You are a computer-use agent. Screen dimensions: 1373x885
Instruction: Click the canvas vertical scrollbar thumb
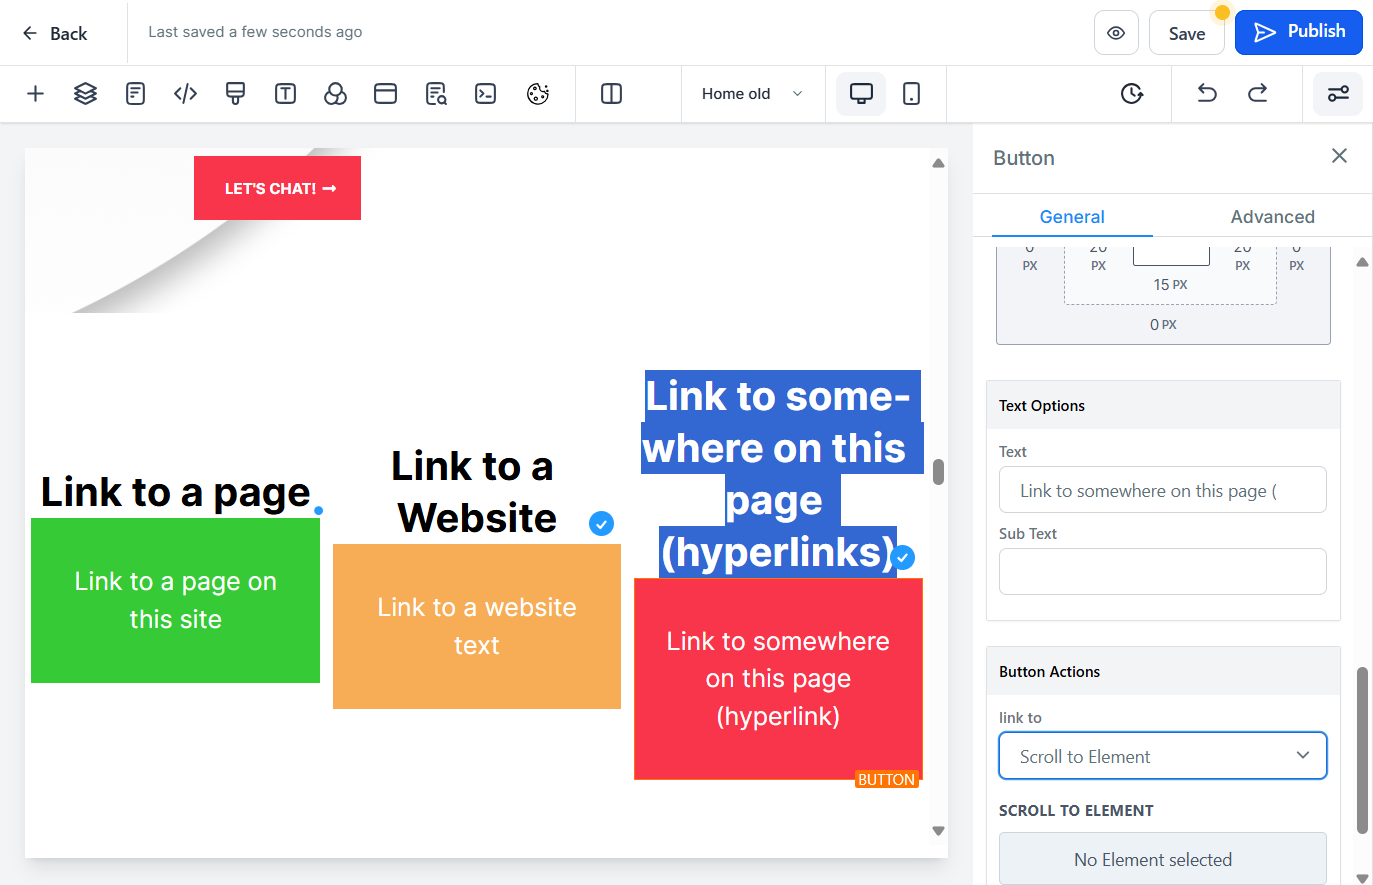click(938, 472)
